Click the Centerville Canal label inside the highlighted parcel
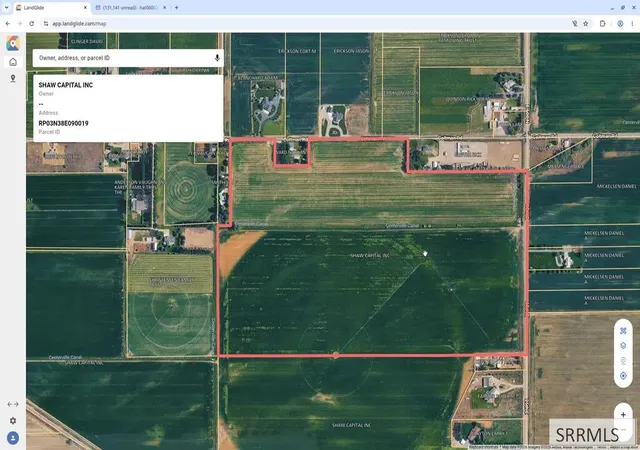The width and height of the screenshot is (640, 450). [x=402, y=226]
